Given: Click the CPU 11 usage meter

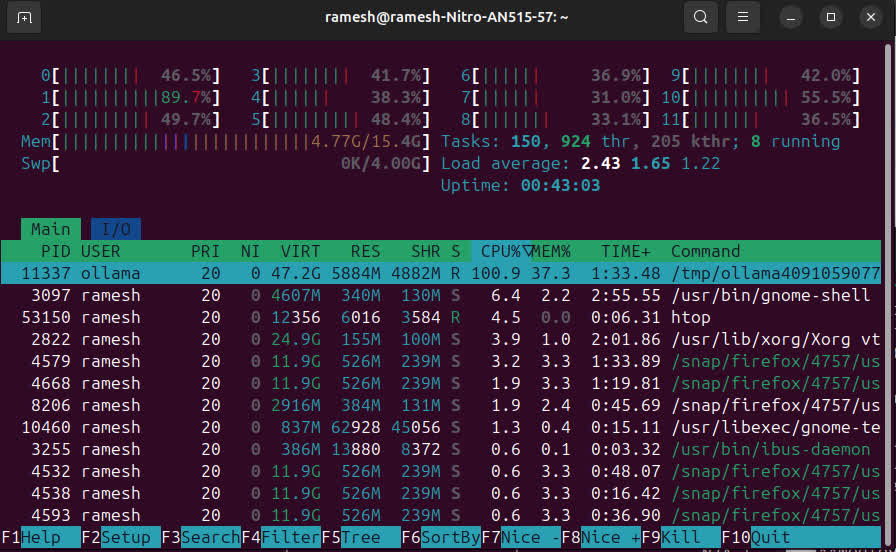Looking at the screenshot, I should pos(761,119).
